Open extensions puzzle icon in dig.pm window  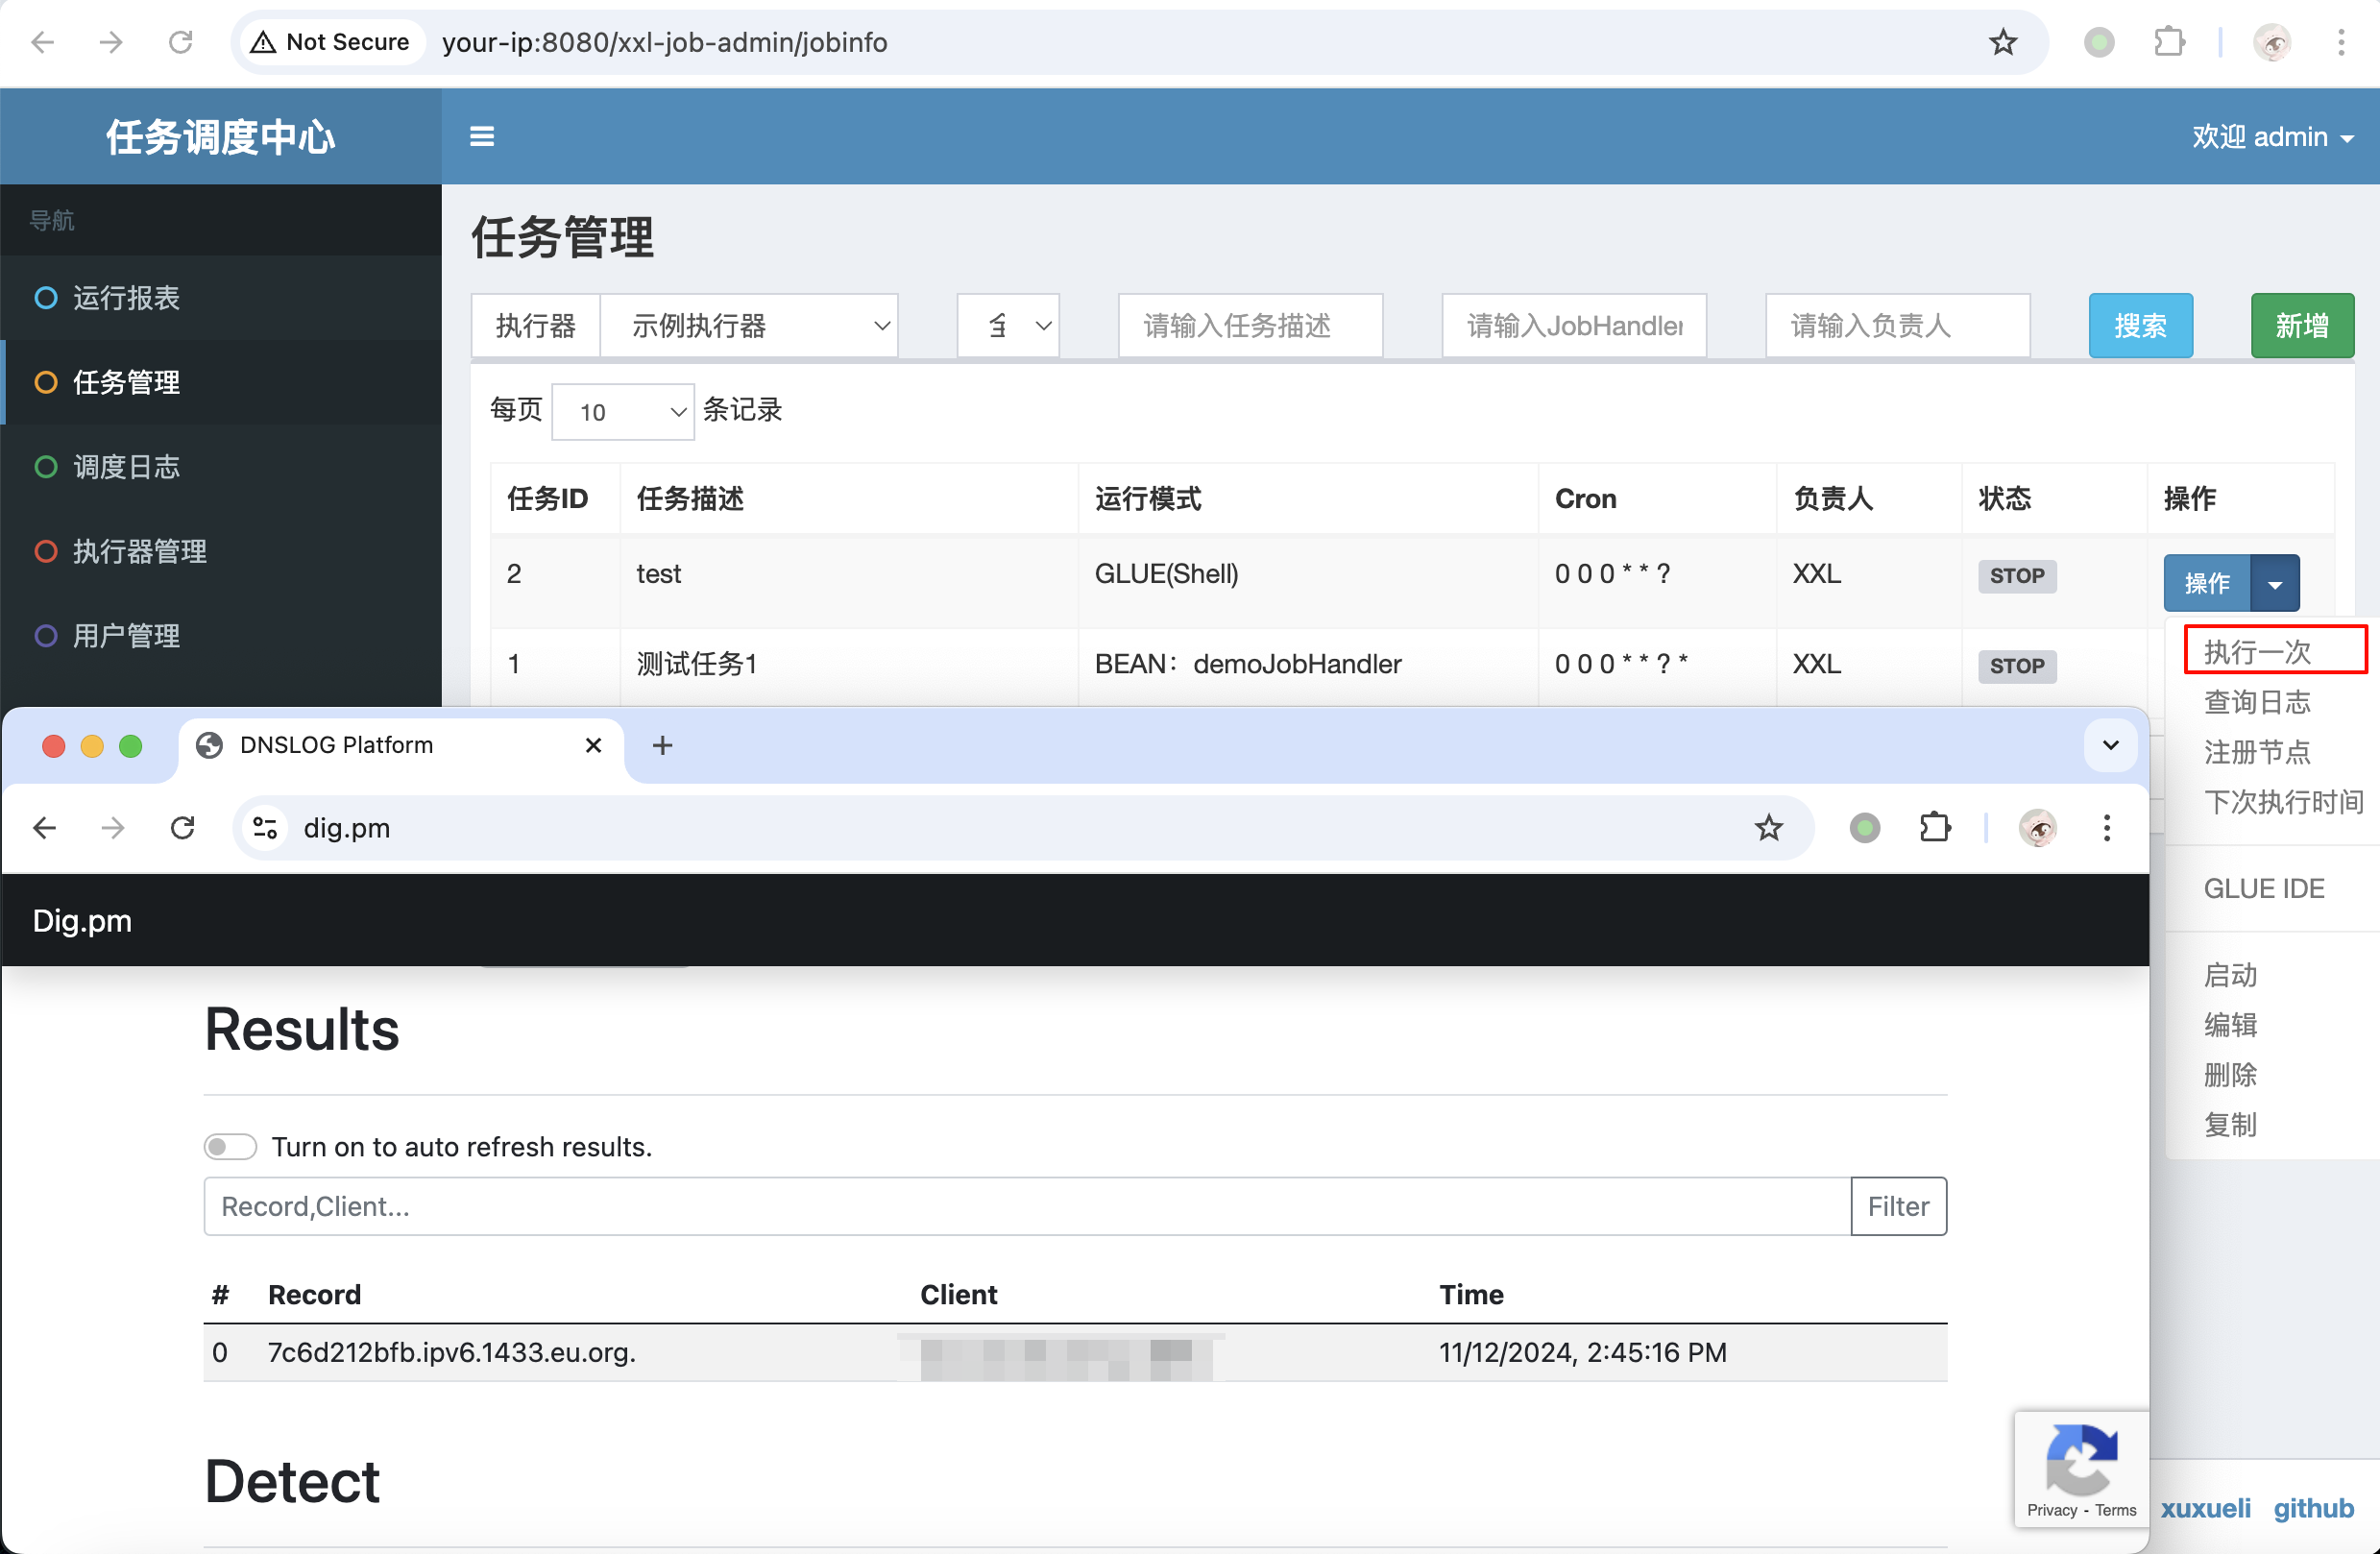[x=1934, y=828]
